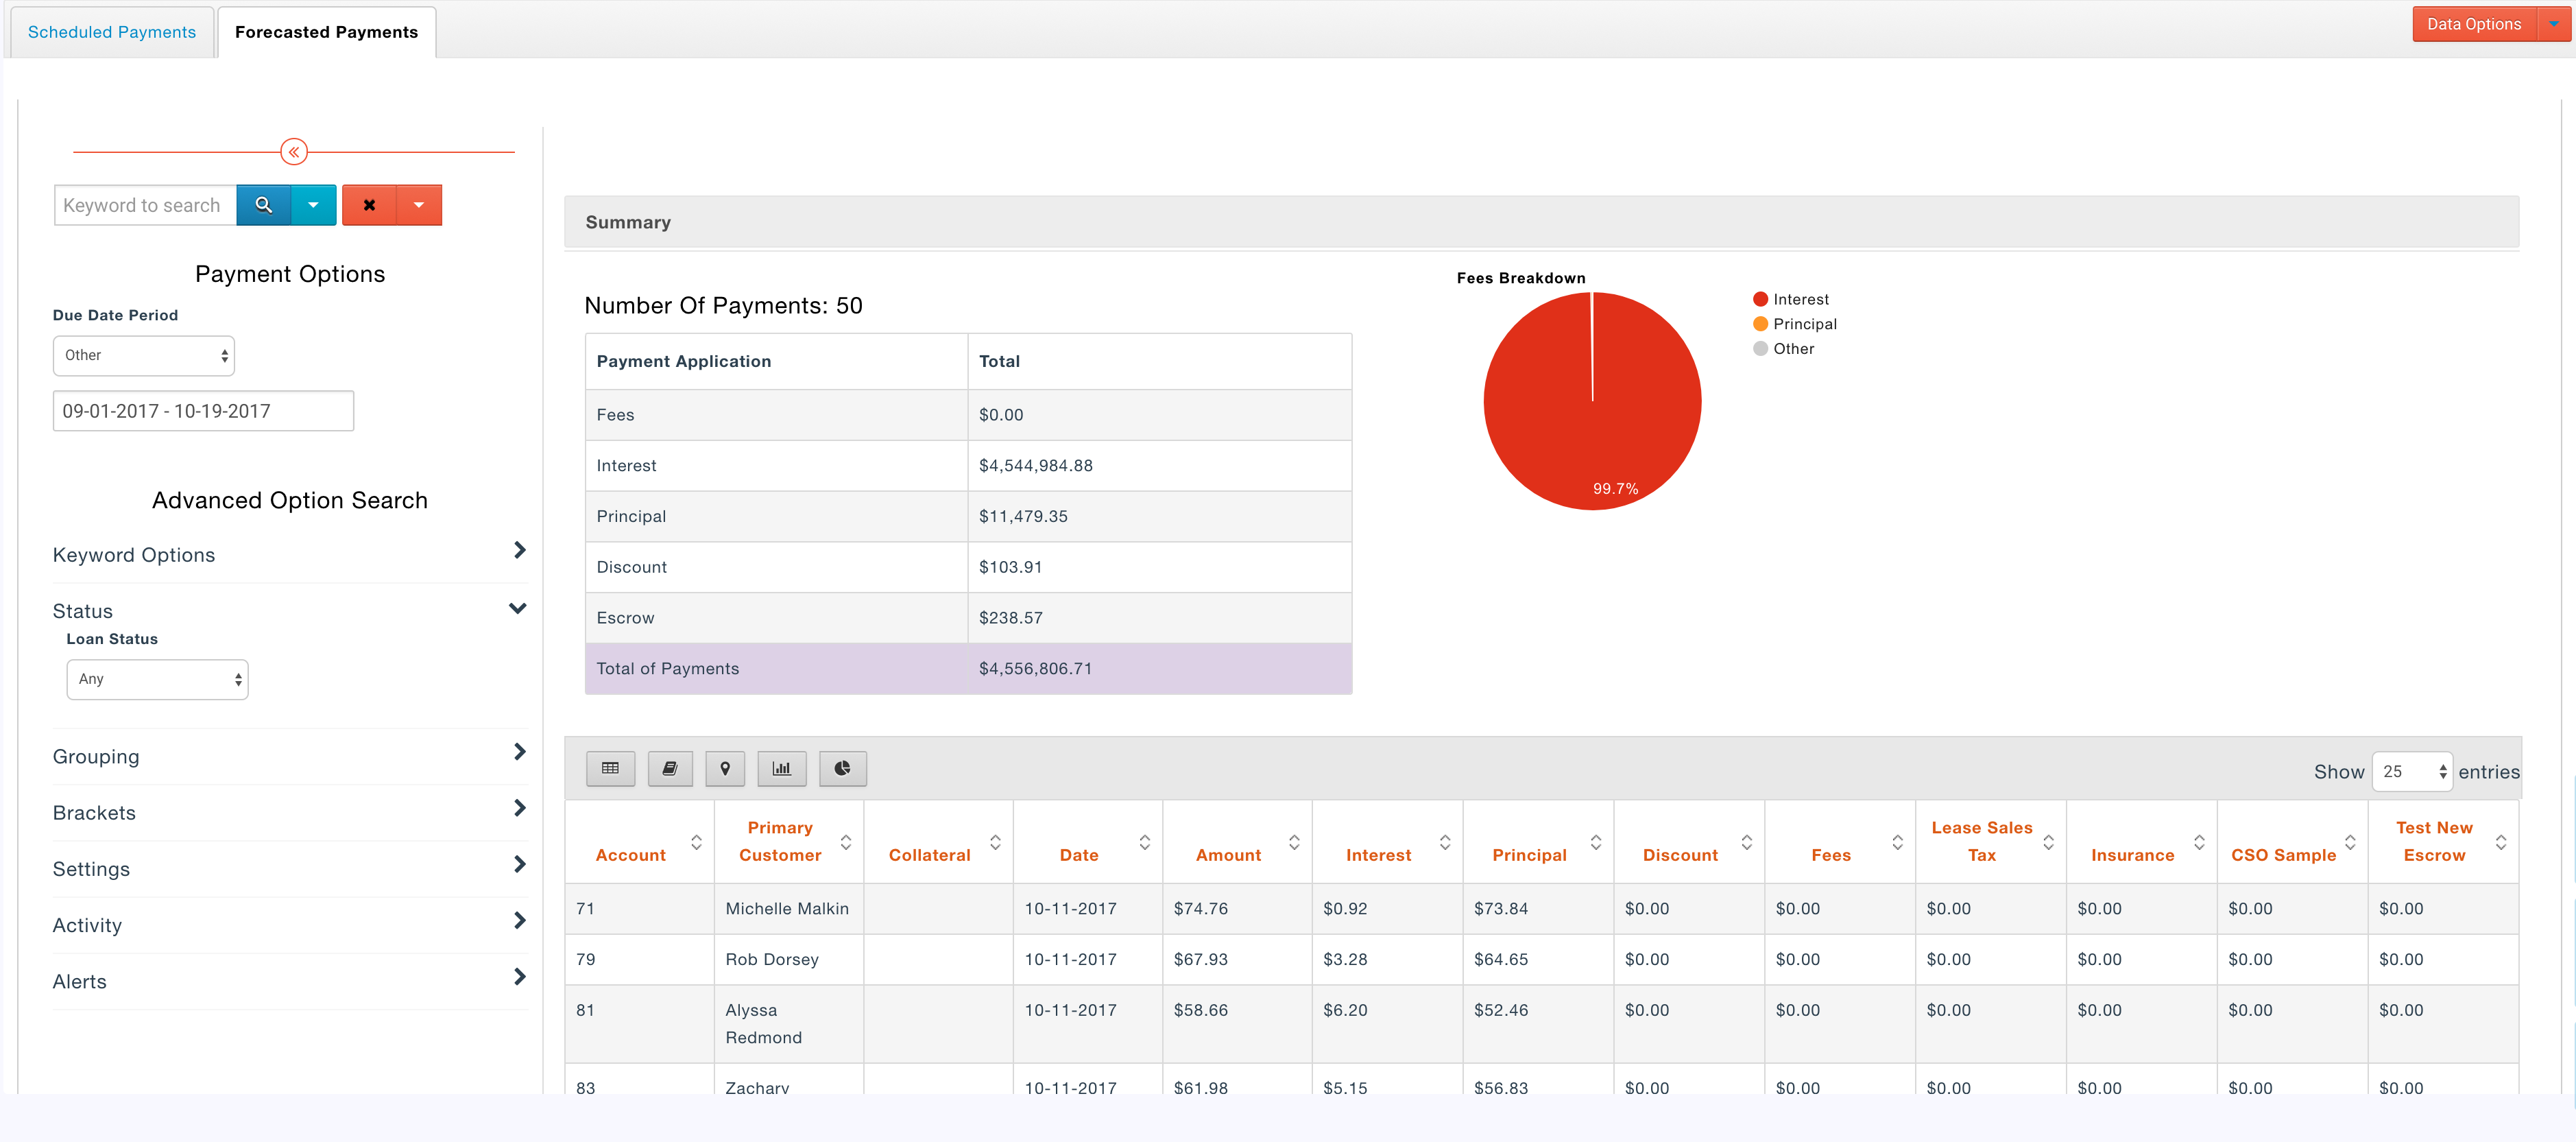
Task: Sort by CSO Sample column arrows
Action: pyautogui.click(x=2351, y=842)
